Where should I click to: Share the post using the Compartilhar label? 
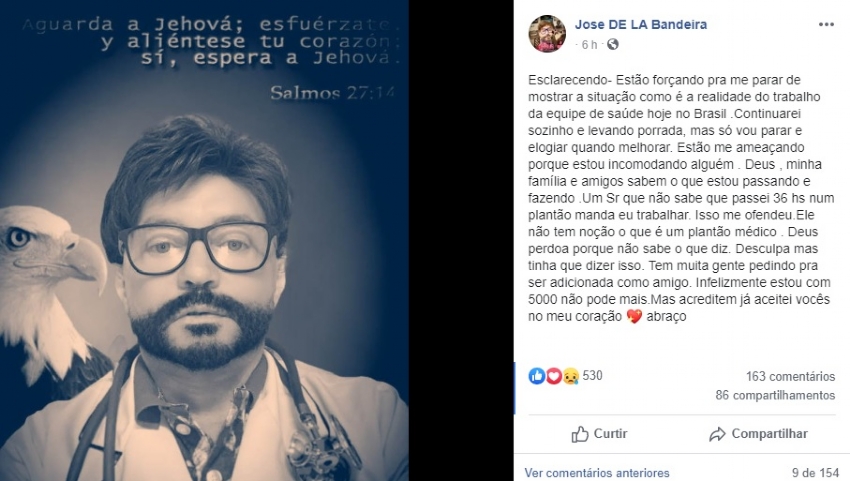point(769,434)
